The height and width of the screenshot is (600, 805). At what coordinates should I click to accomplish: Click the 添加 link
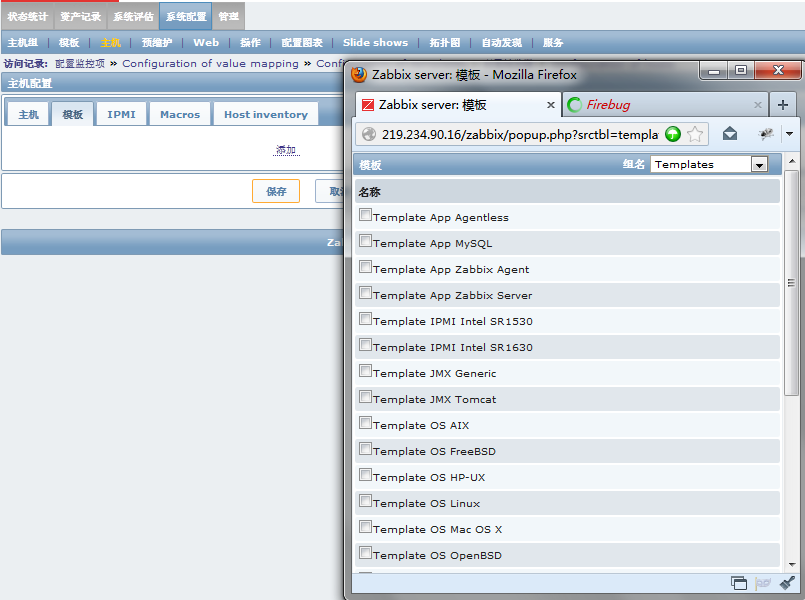pyautogui.click(x=286, y=150)
